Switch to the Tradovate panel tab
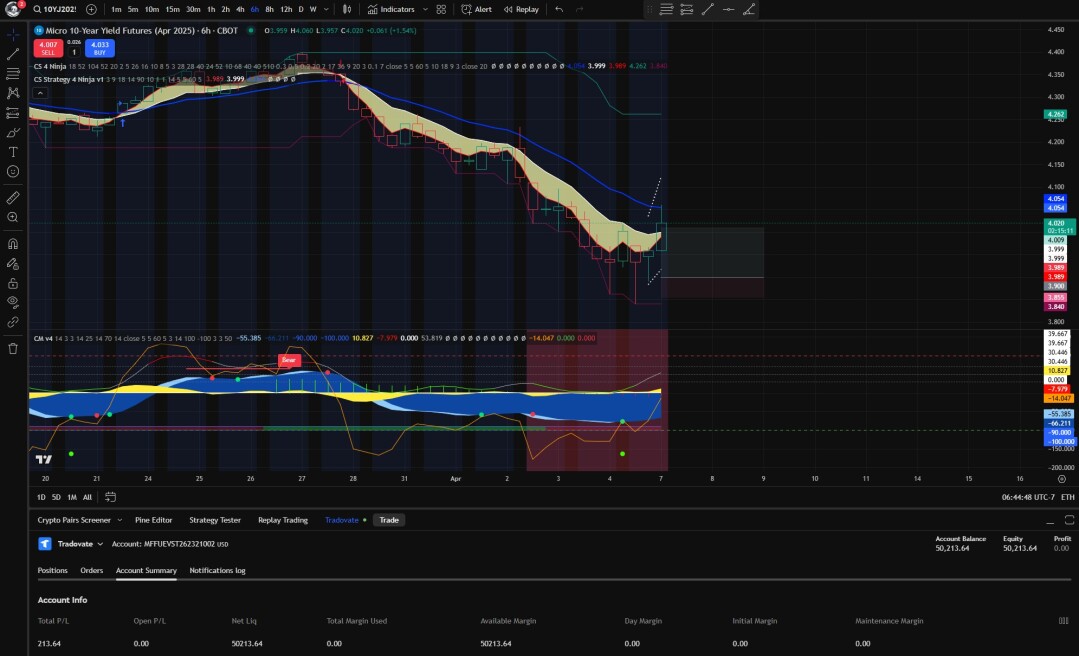This screenshot has width=1079, height=656. 342,520
